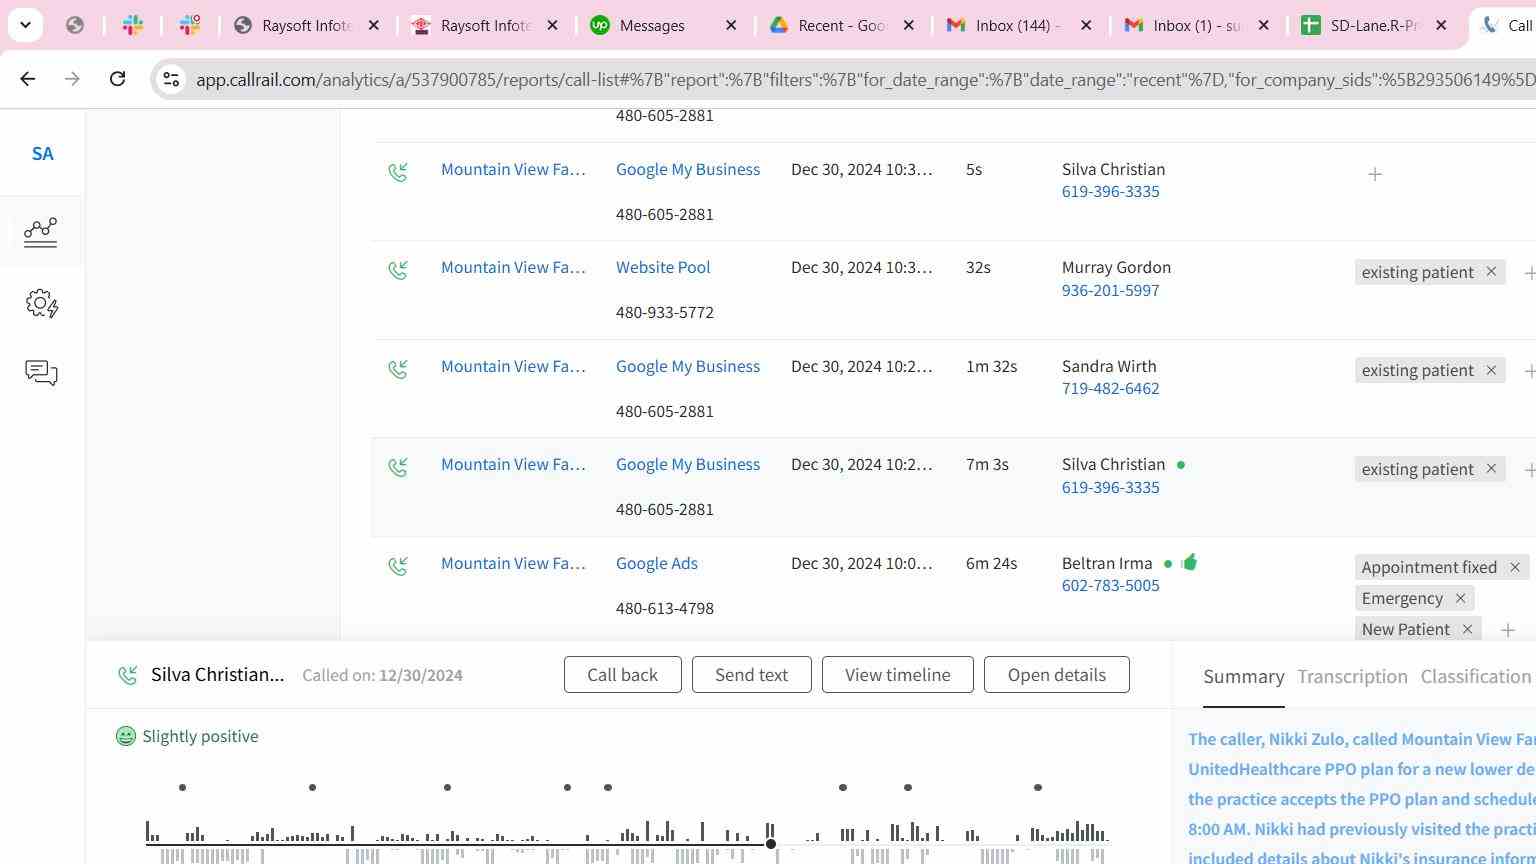Click the Slightly positive sentiment label
This screenshot has width=1536, height=864.
tap(200, 736)
